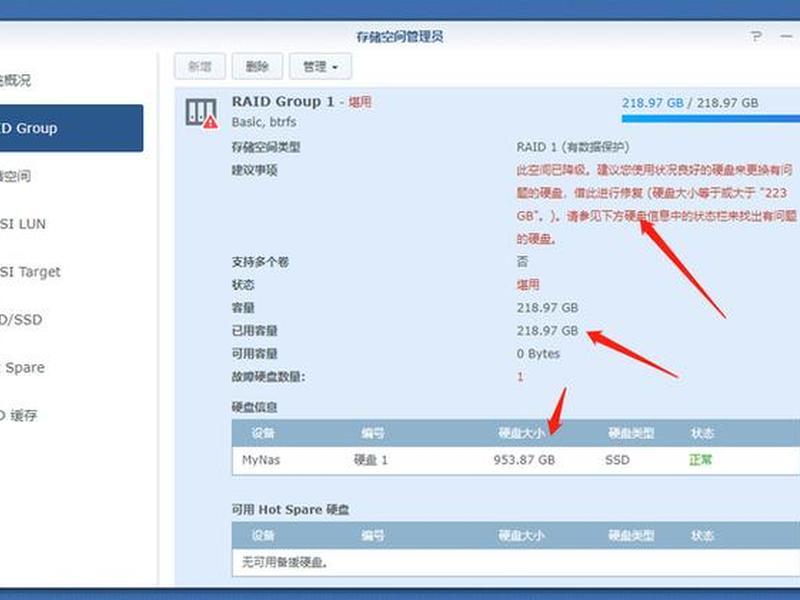Click the red 堪用 status next to the title

tap(360, 102)
